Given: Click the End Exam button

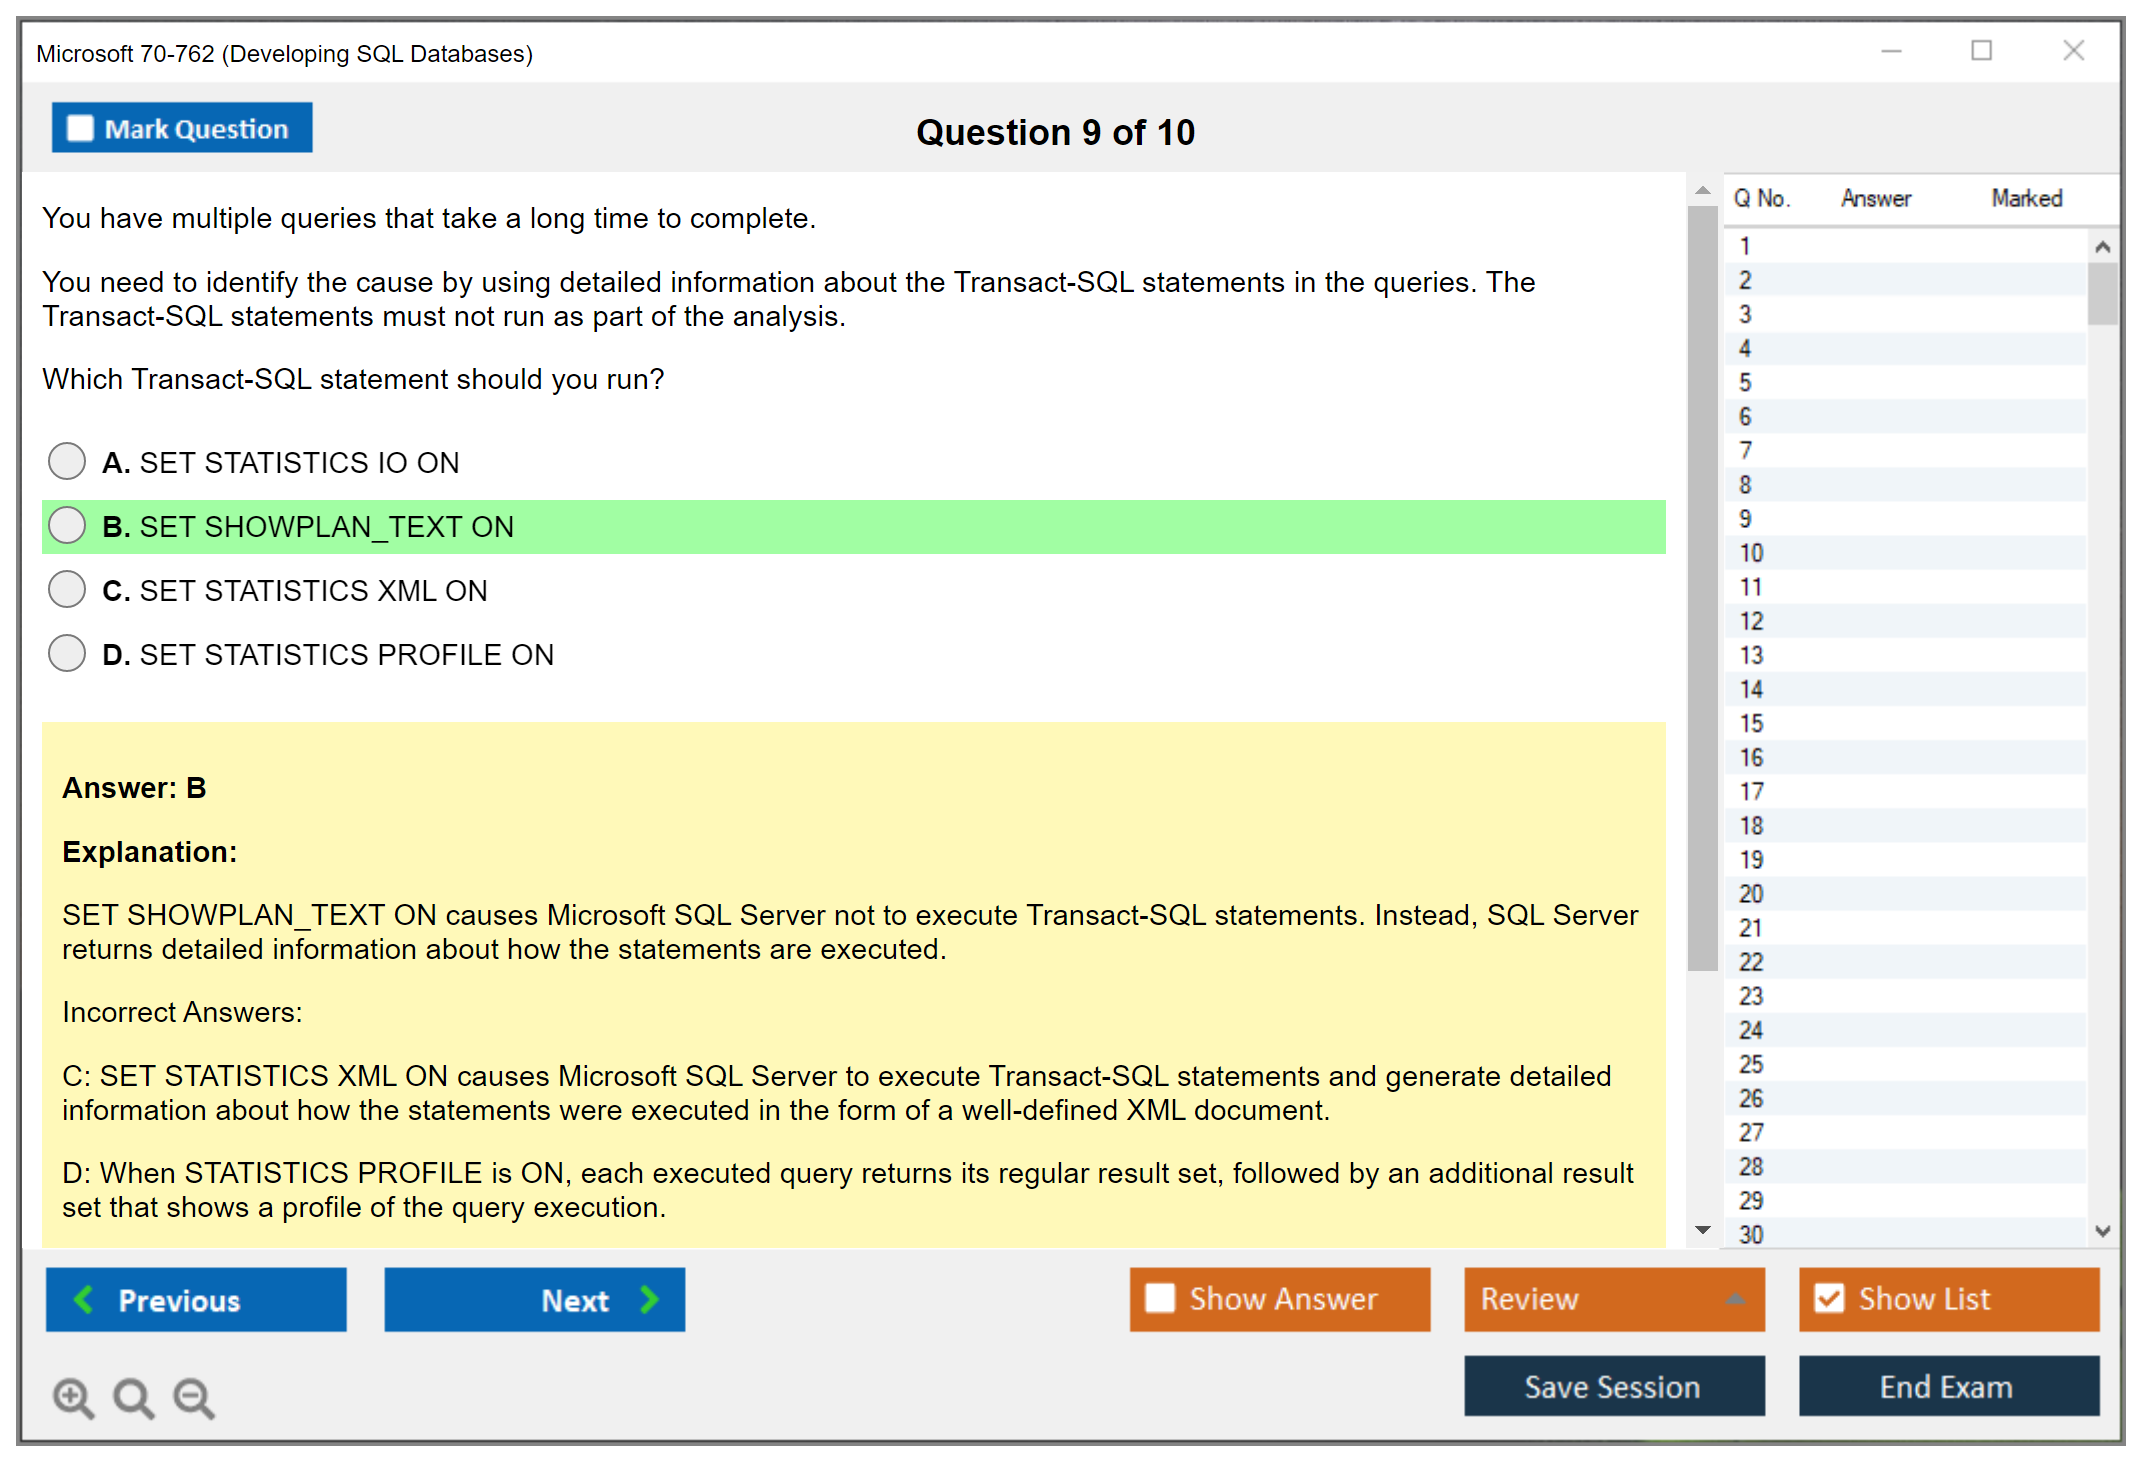Looking at the screenshot, I should [x=1947, y=1386].
